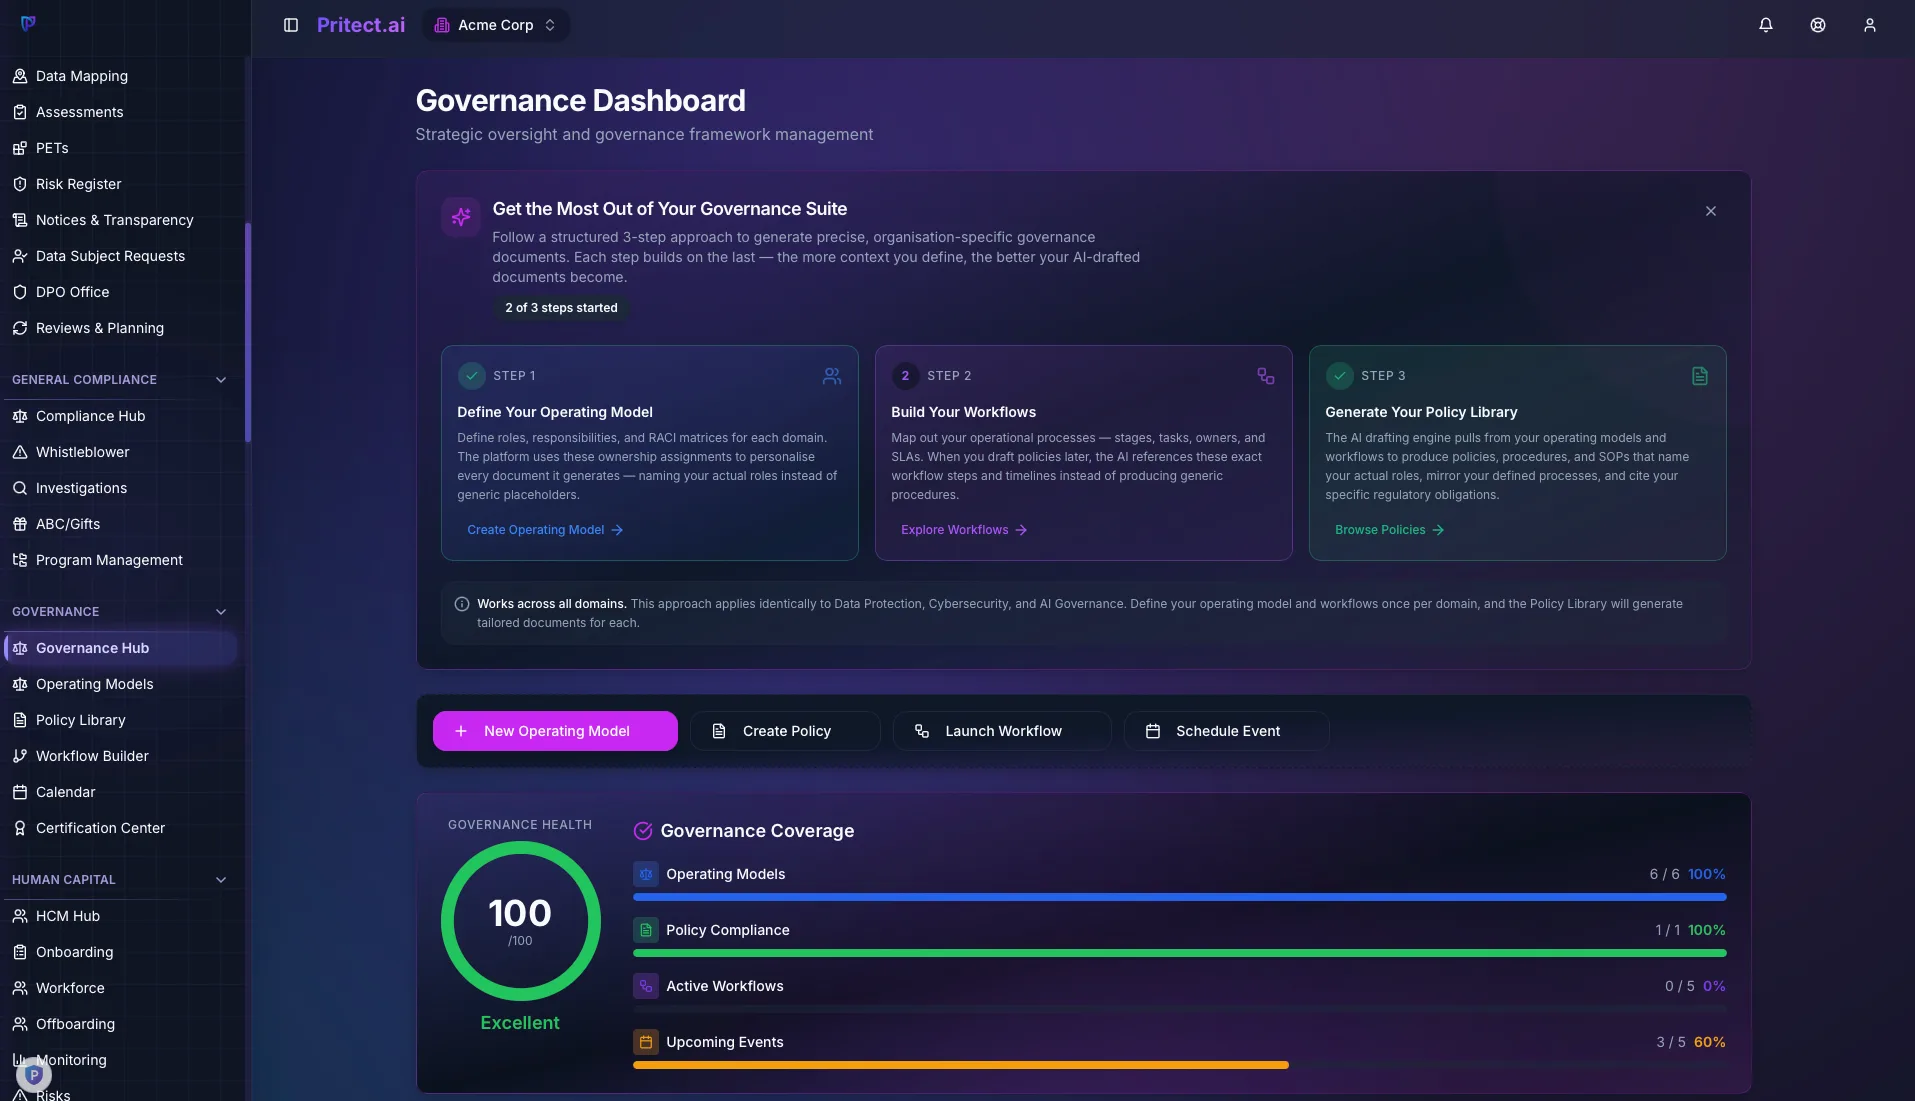Click the Certification Center ribbon icon
The width and height of the screenshot is (1915, 1101).
(20, 828)
